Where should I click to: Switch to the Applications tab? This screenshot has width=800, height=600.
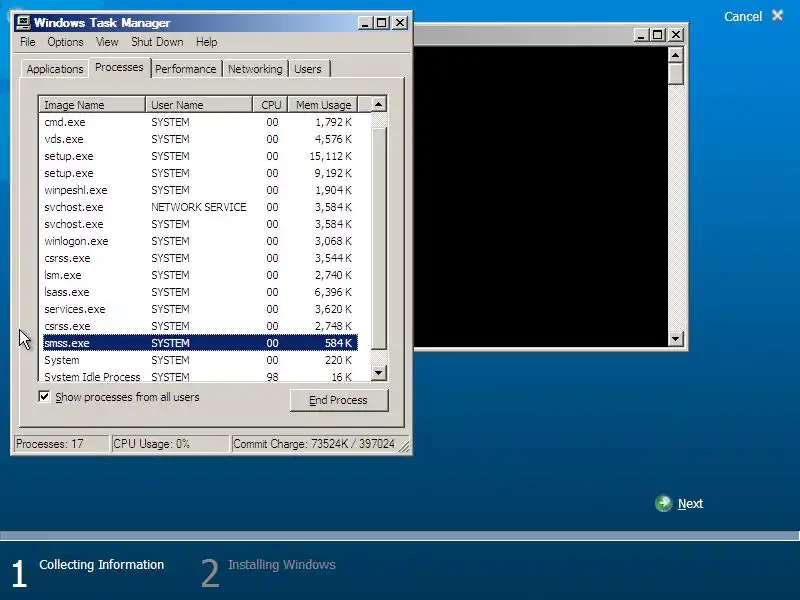tap(55, 69)
